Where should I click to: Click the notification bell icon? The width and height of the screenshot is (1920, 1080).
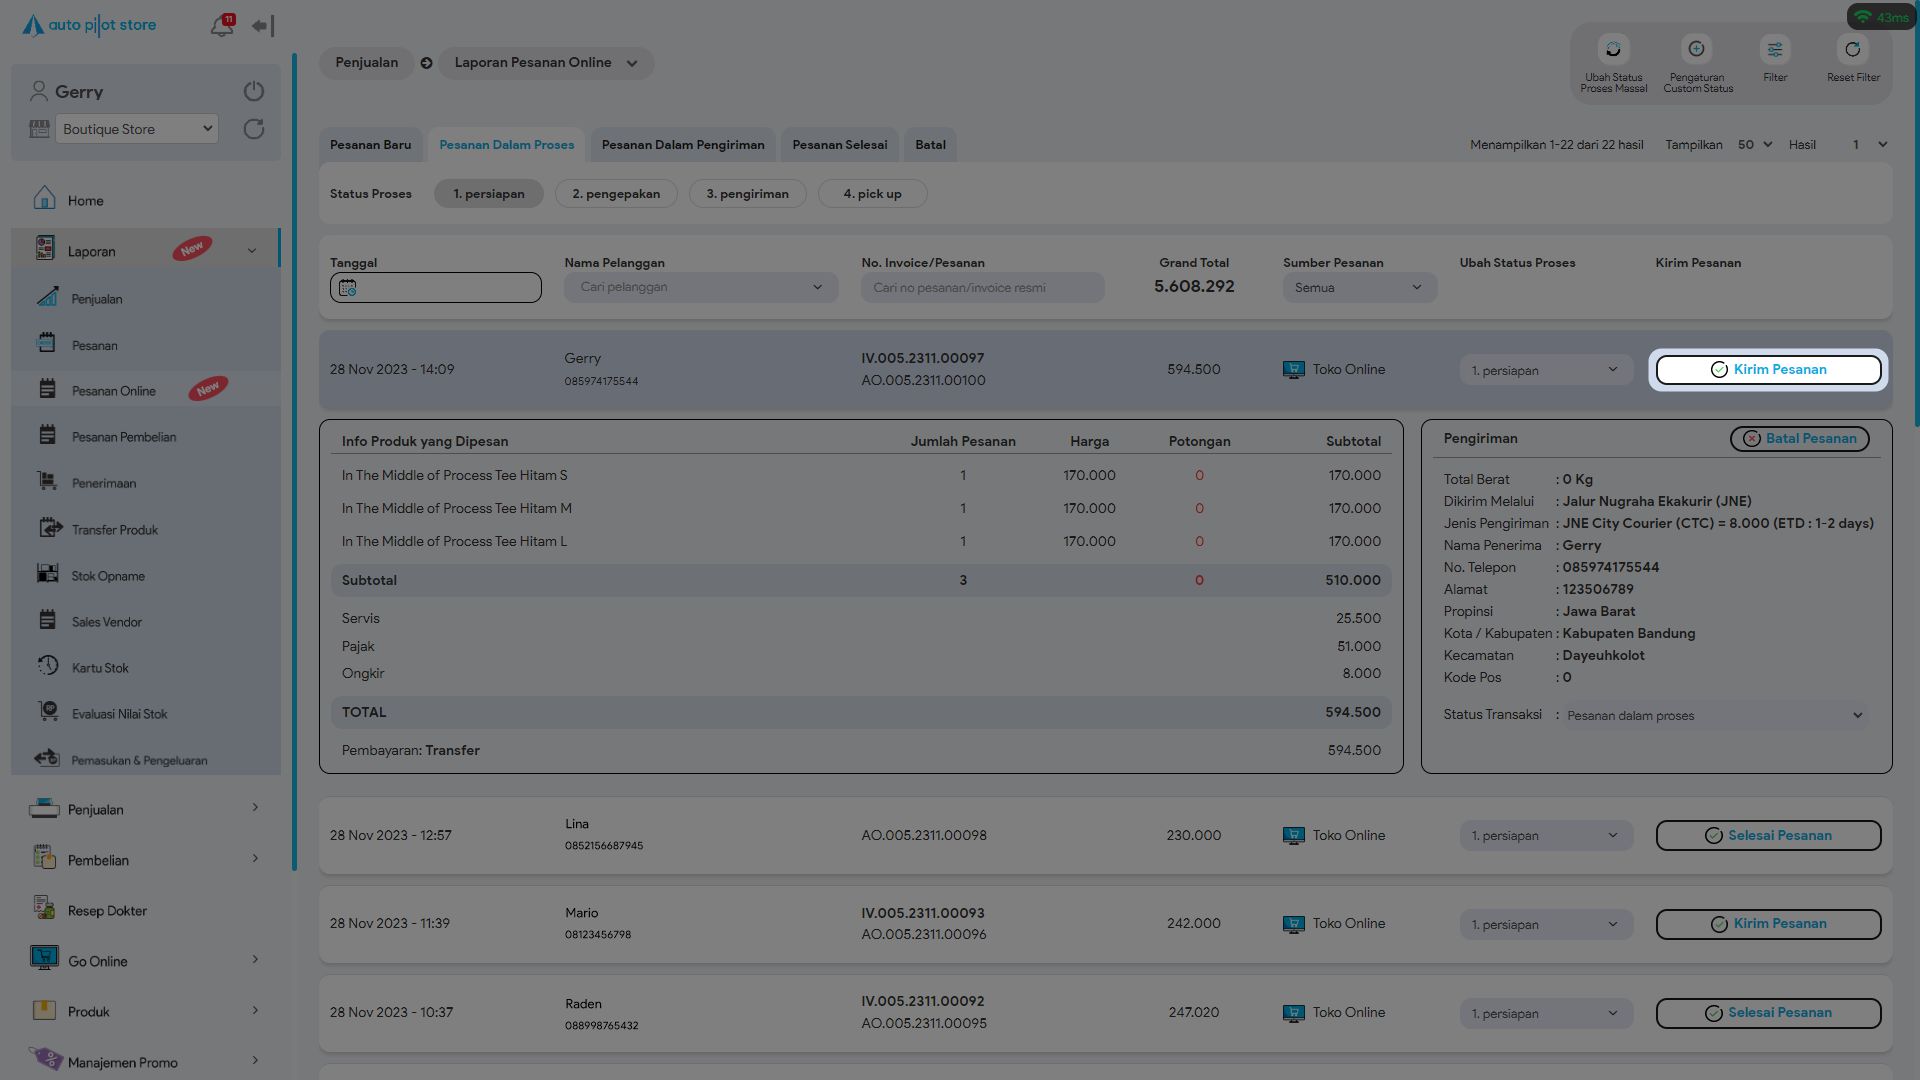pyautogui.click(x=221, y=26)
